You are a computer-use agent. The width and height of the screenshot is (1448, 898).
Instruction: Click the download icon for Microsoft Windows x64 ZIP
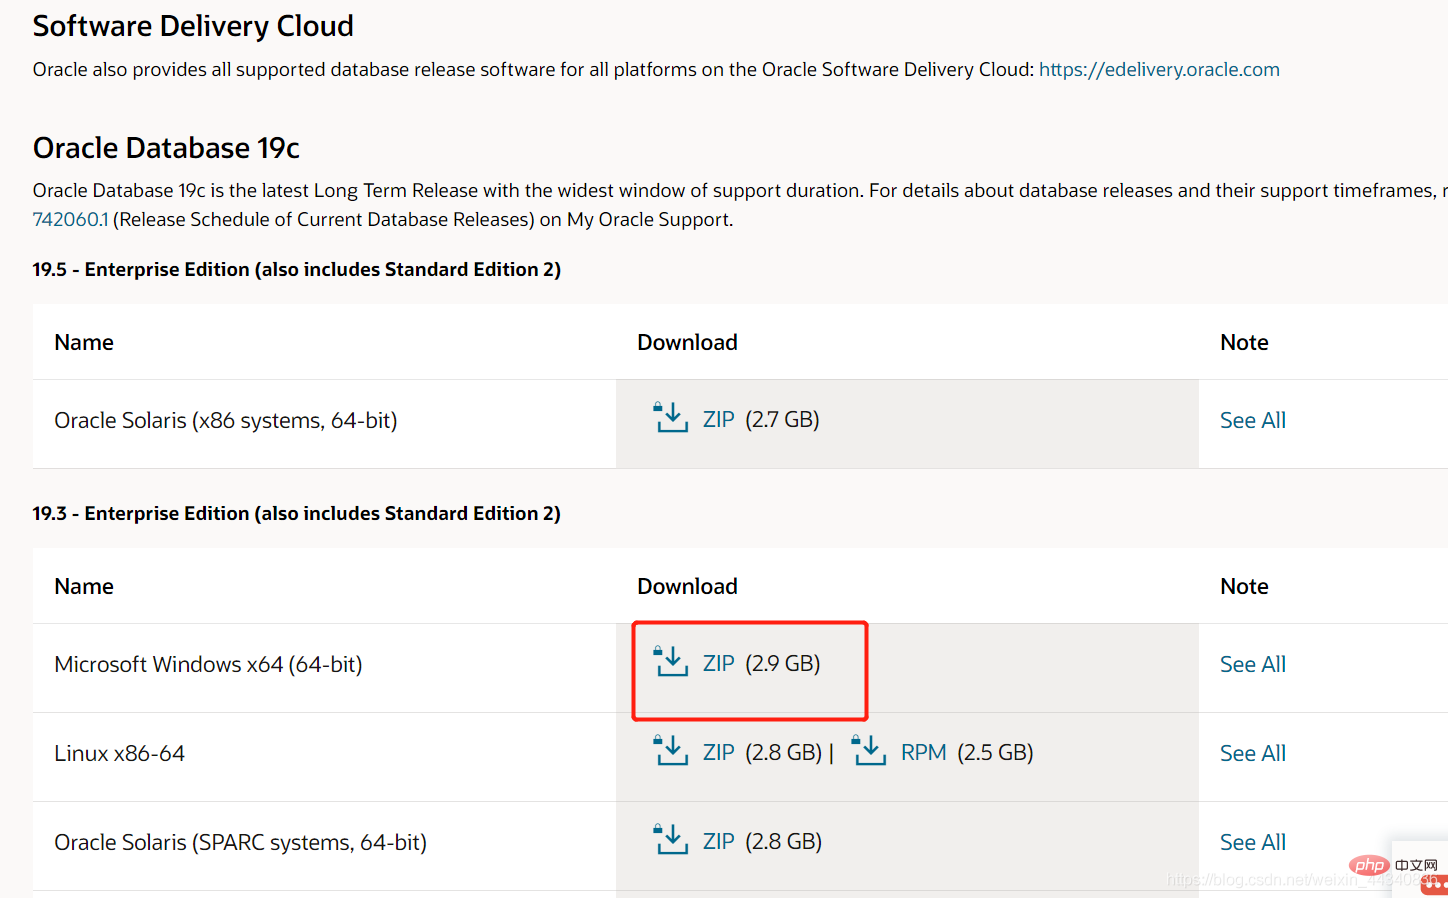[x=671, y=661]
